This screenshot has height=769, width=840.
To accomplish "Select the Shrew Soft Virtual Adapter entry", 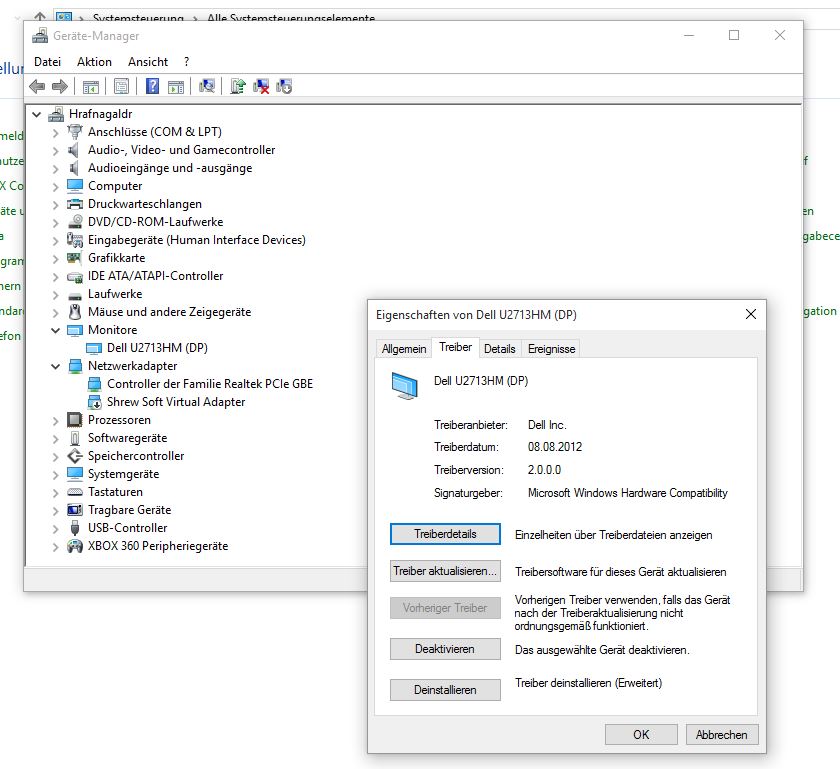I will [176, 402].
